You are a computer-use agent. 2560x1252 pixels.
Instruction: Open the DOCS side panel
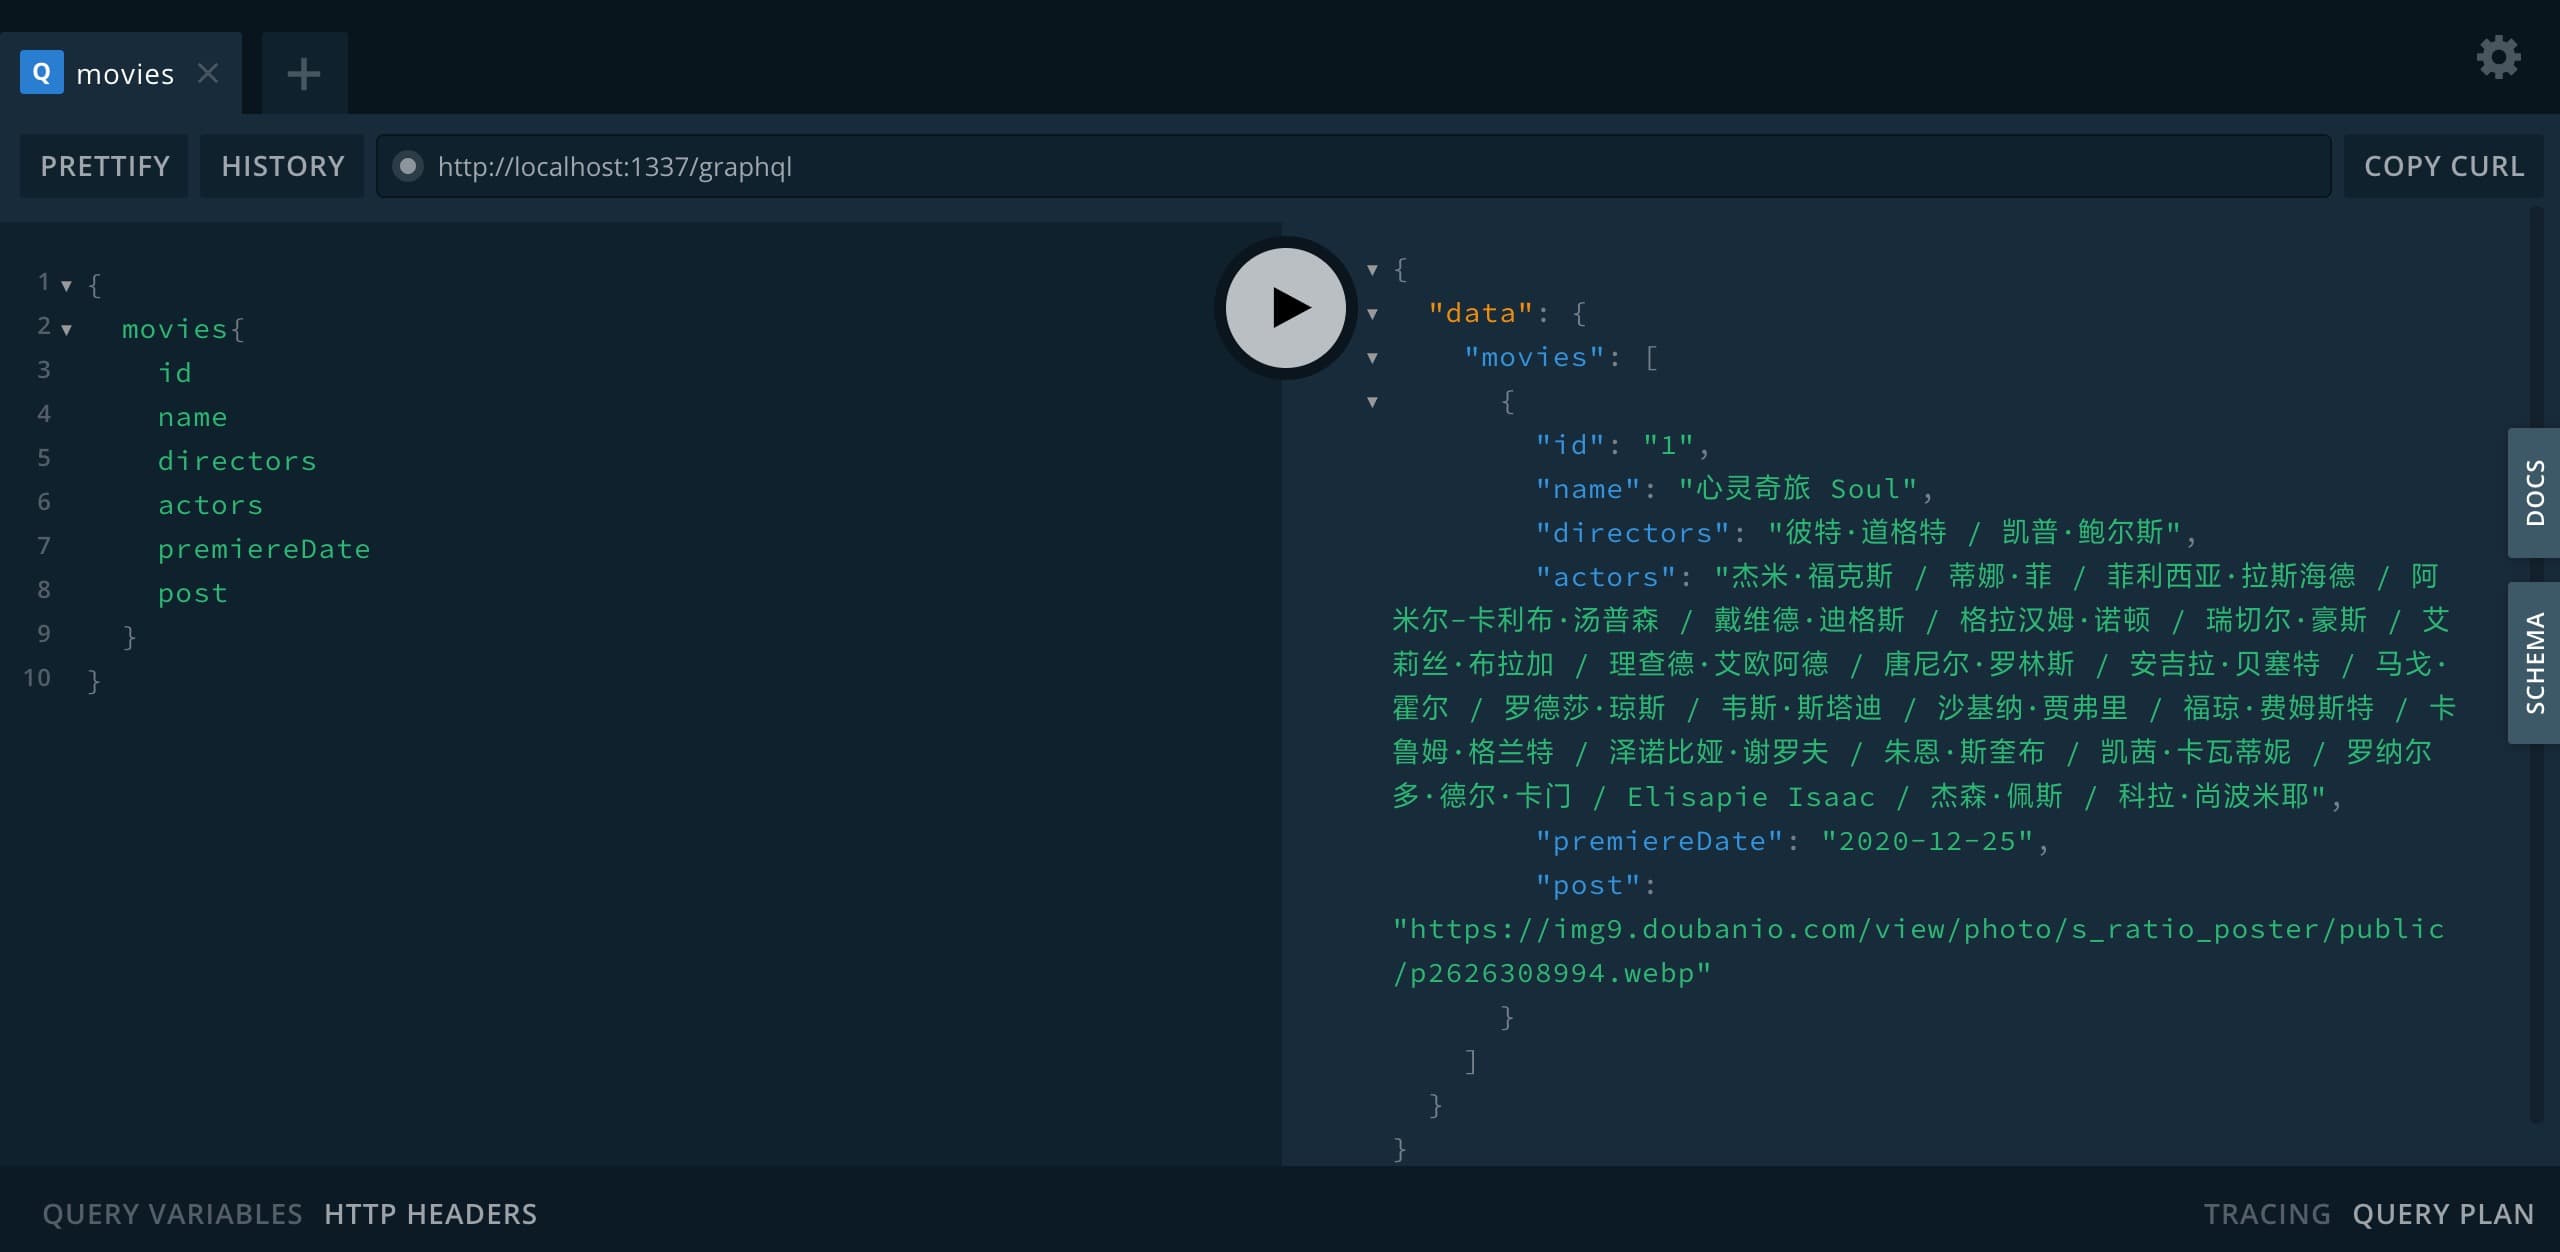[2534, 492]
